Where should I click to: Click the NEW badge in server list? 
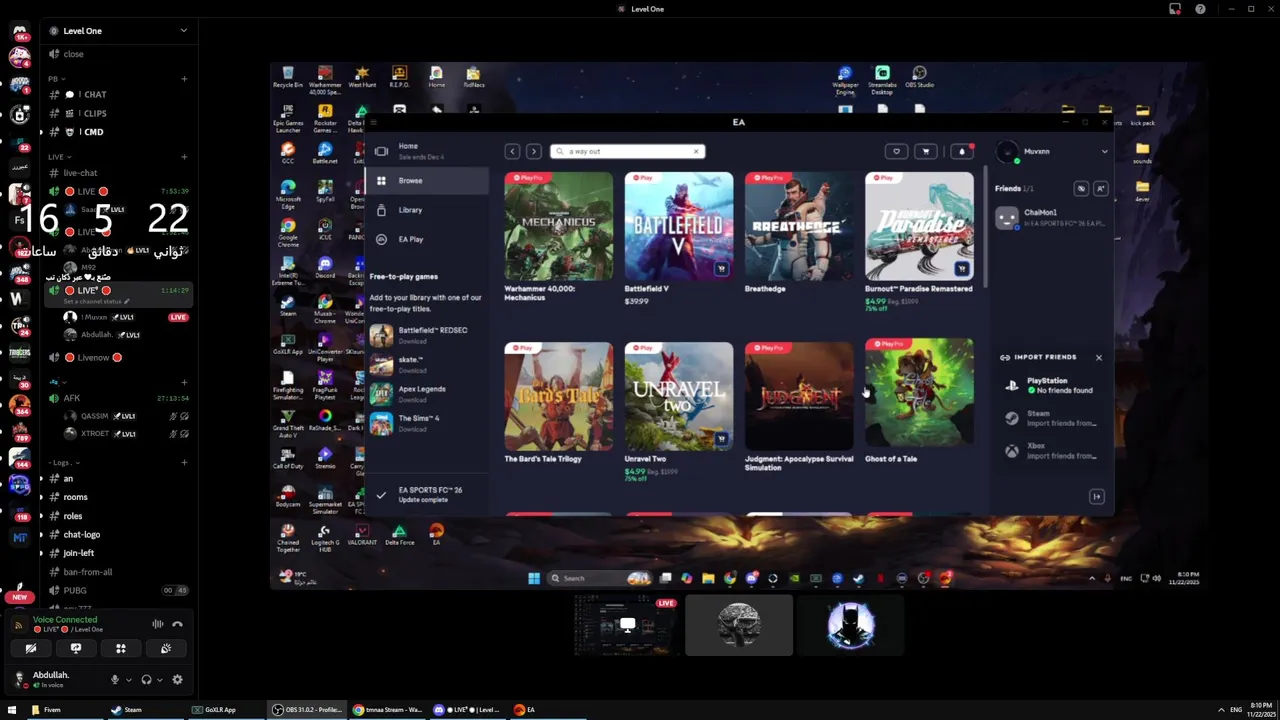[19, 597]
